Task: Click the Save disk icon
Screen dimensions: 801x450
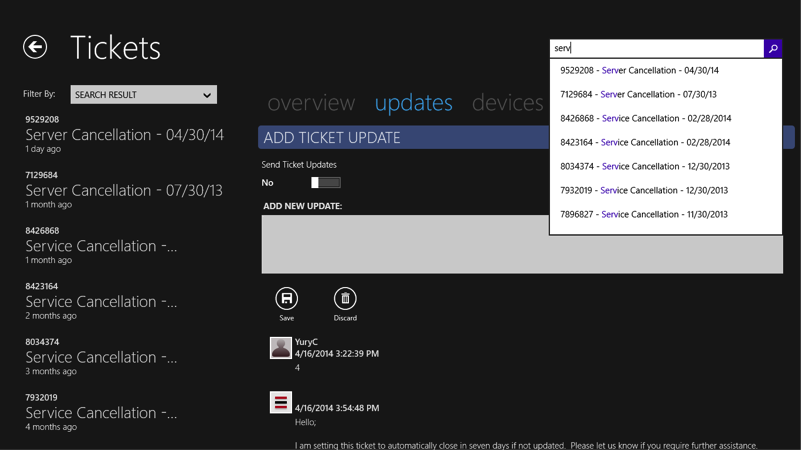Action: click(287, 298)
